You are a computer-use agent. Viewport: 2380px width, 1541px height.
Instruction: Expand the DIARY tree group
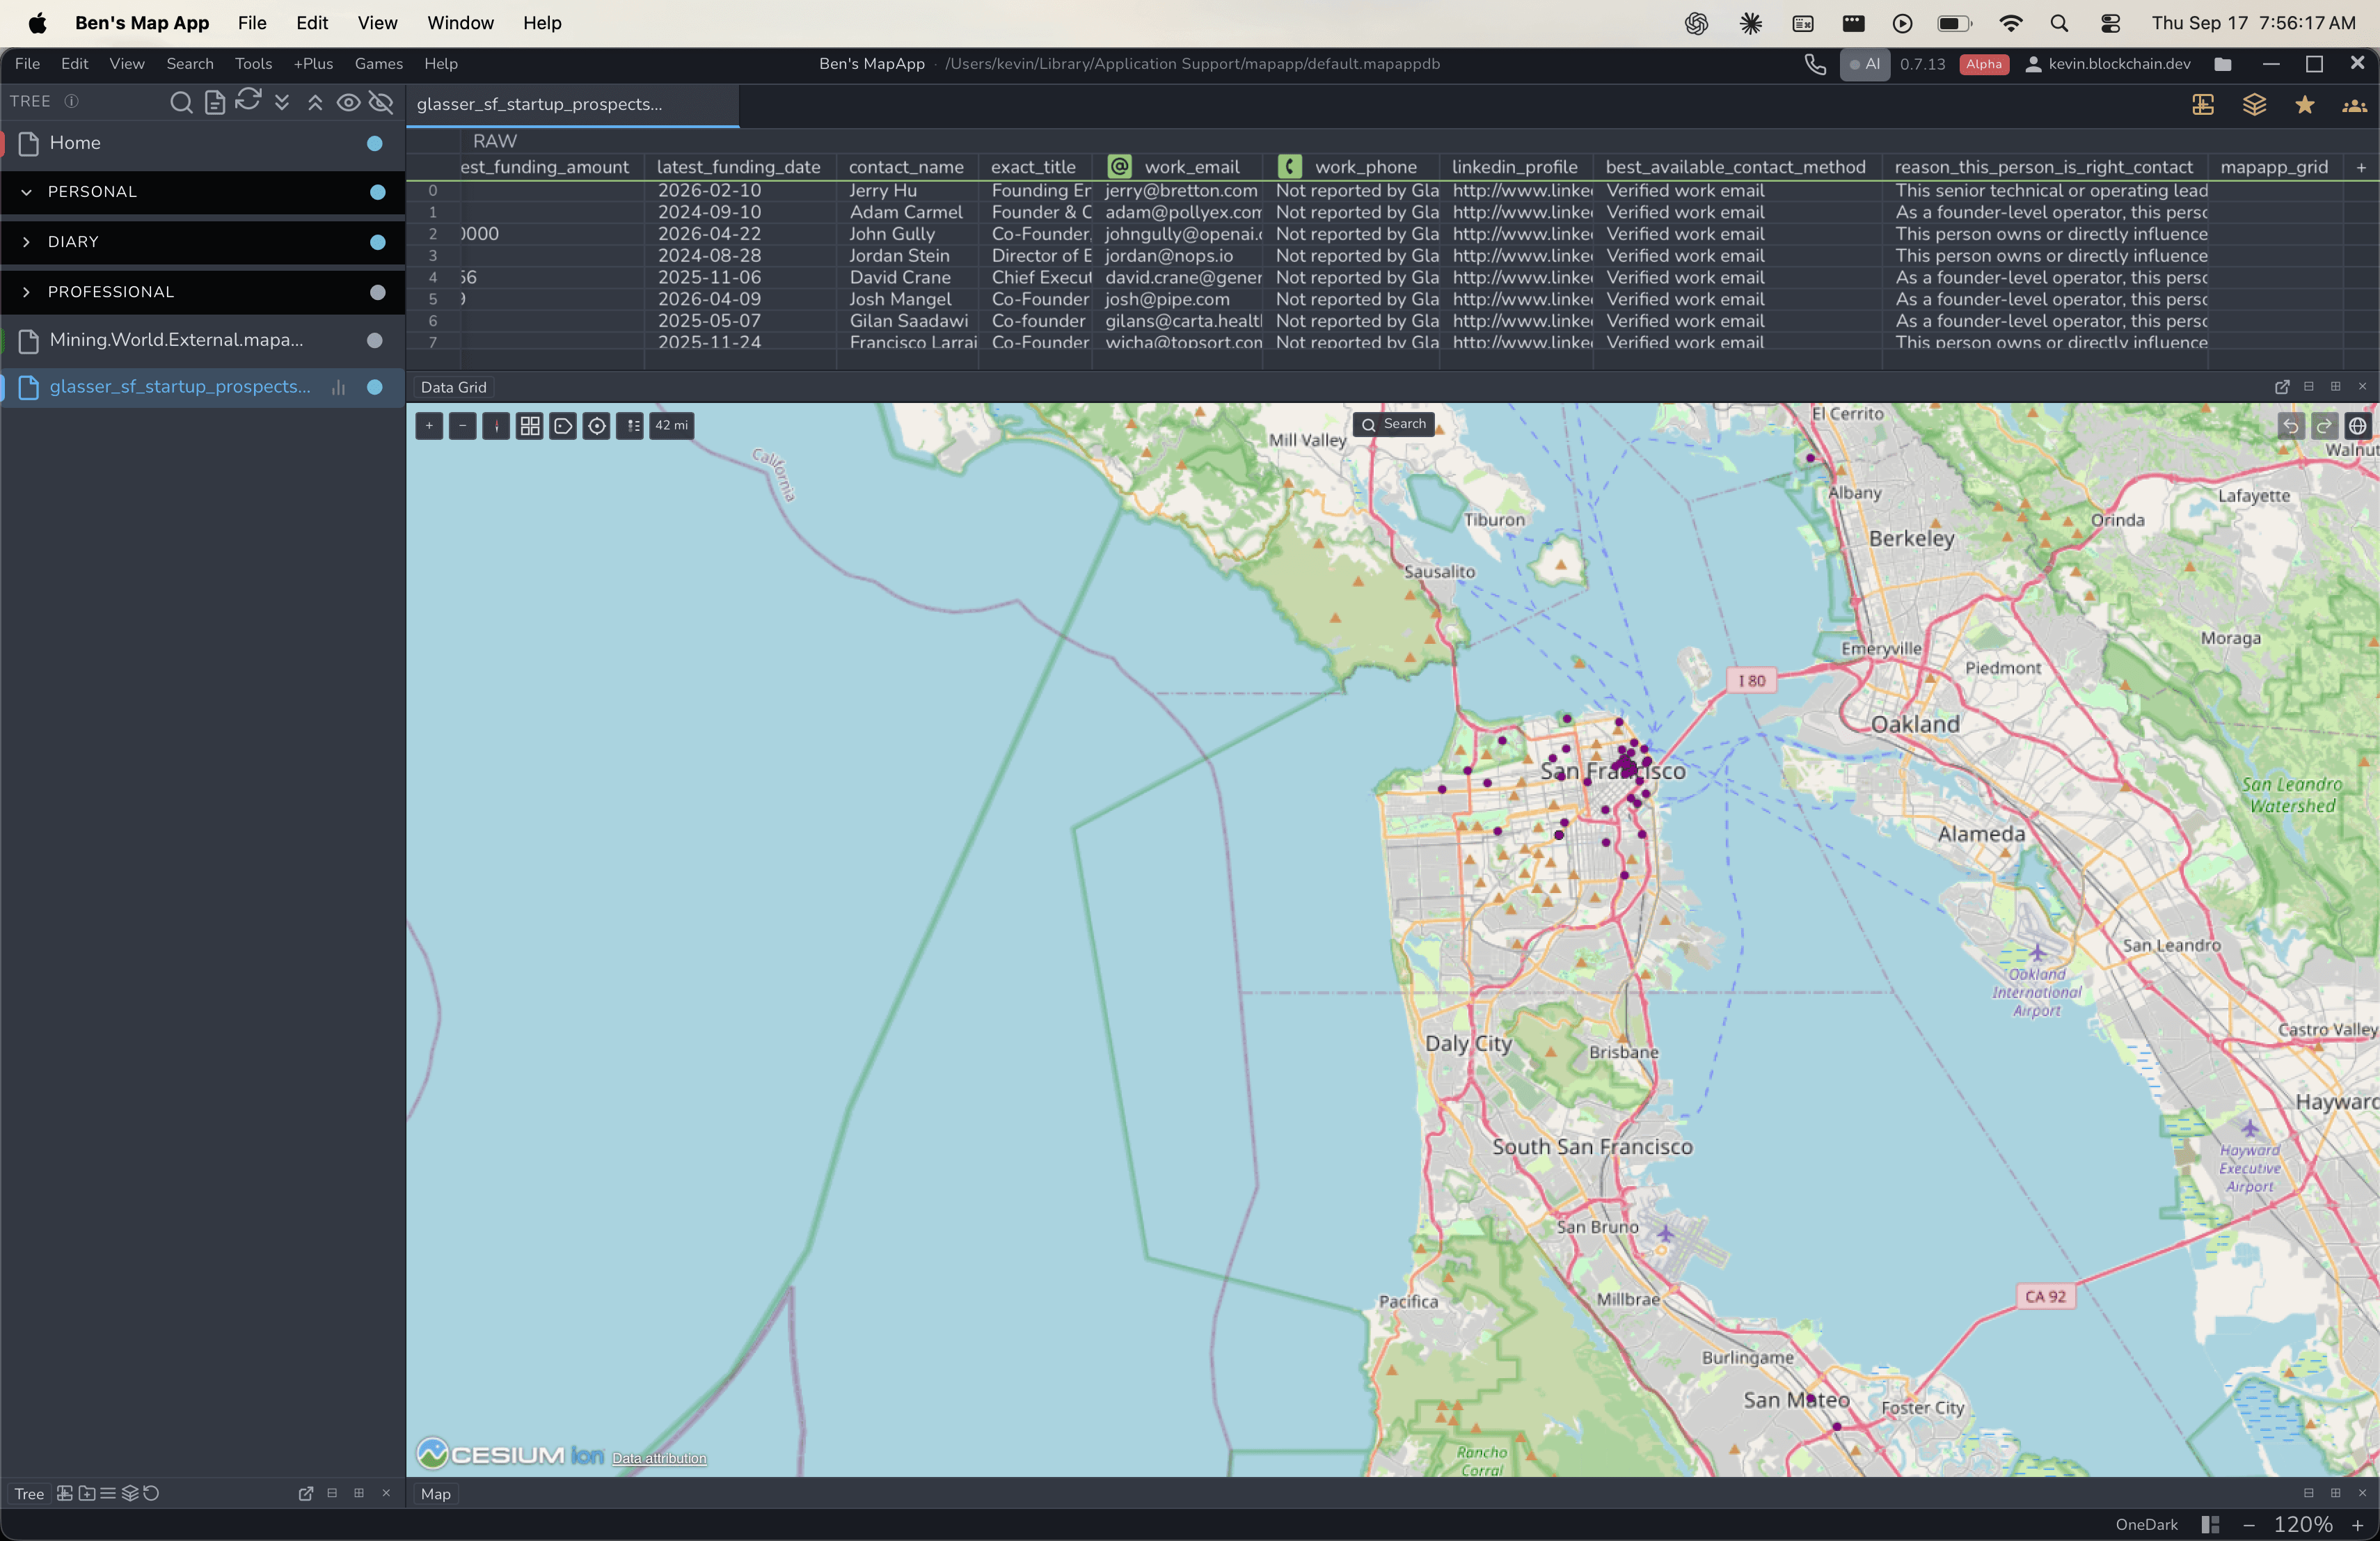27,242
